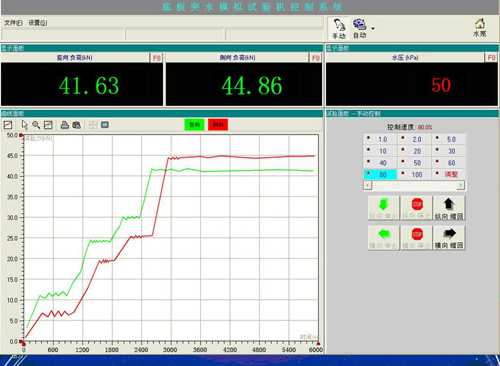The width and height of the screenshot is (500, 366).
Task: Toggle the green vertical curve legend swatch
Action: tap(194, 125)
